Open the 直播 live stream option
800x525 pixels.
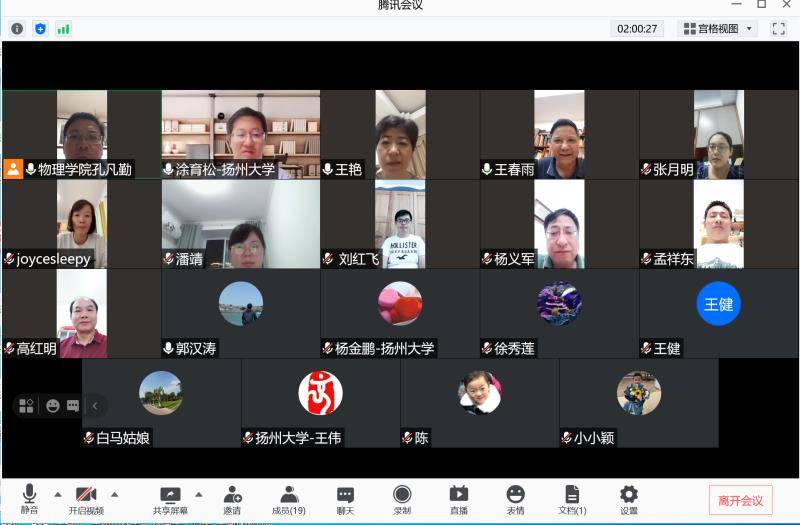(459, 500)
